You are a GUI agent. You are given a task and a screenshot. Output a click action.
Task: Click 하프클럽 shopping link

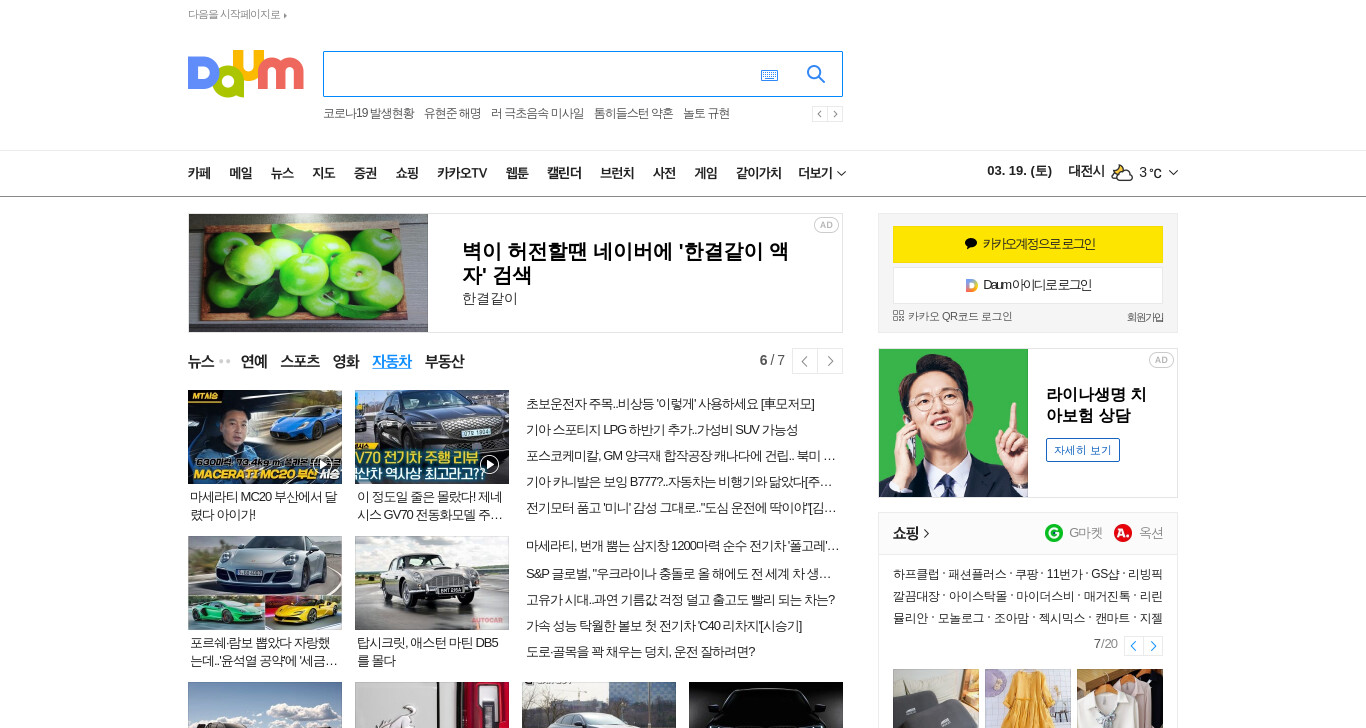[x=916, y=574]
